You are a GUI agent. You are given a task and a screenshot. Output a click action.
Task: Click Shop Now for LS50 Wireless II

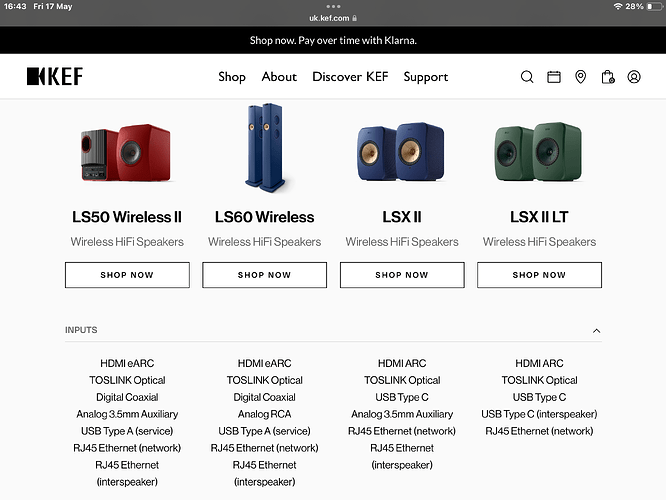pos(127,275)
